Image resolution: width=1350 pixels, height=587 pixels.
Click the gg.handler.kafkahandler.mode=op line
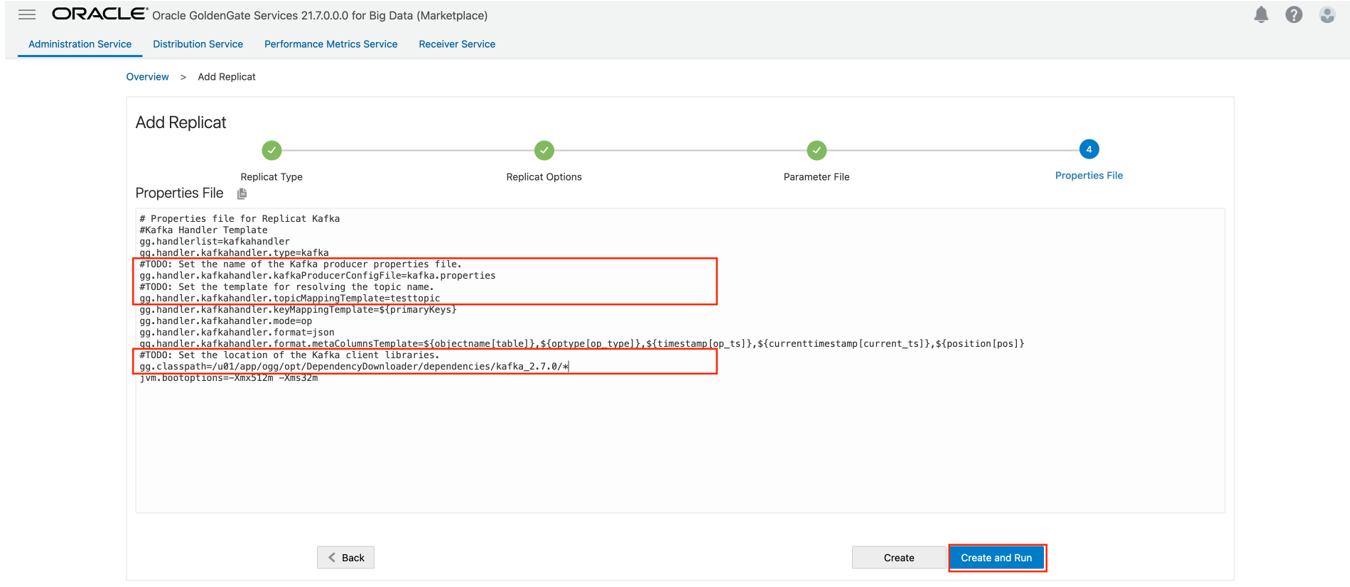[x=226, y=321]
